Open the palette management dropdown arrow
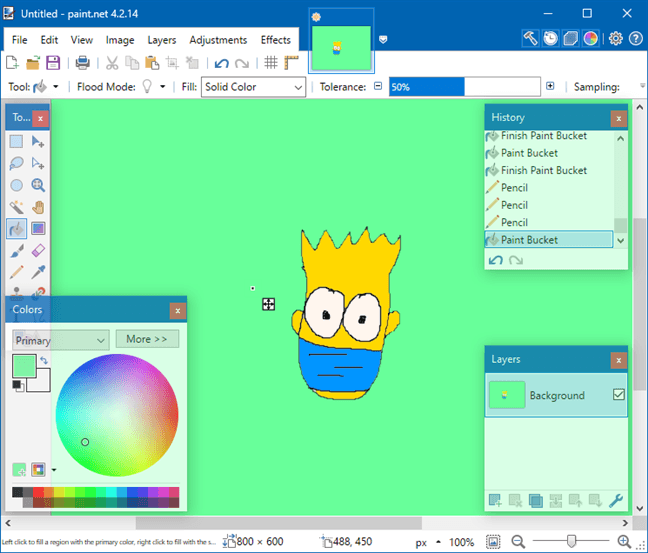 click(54, 470)
